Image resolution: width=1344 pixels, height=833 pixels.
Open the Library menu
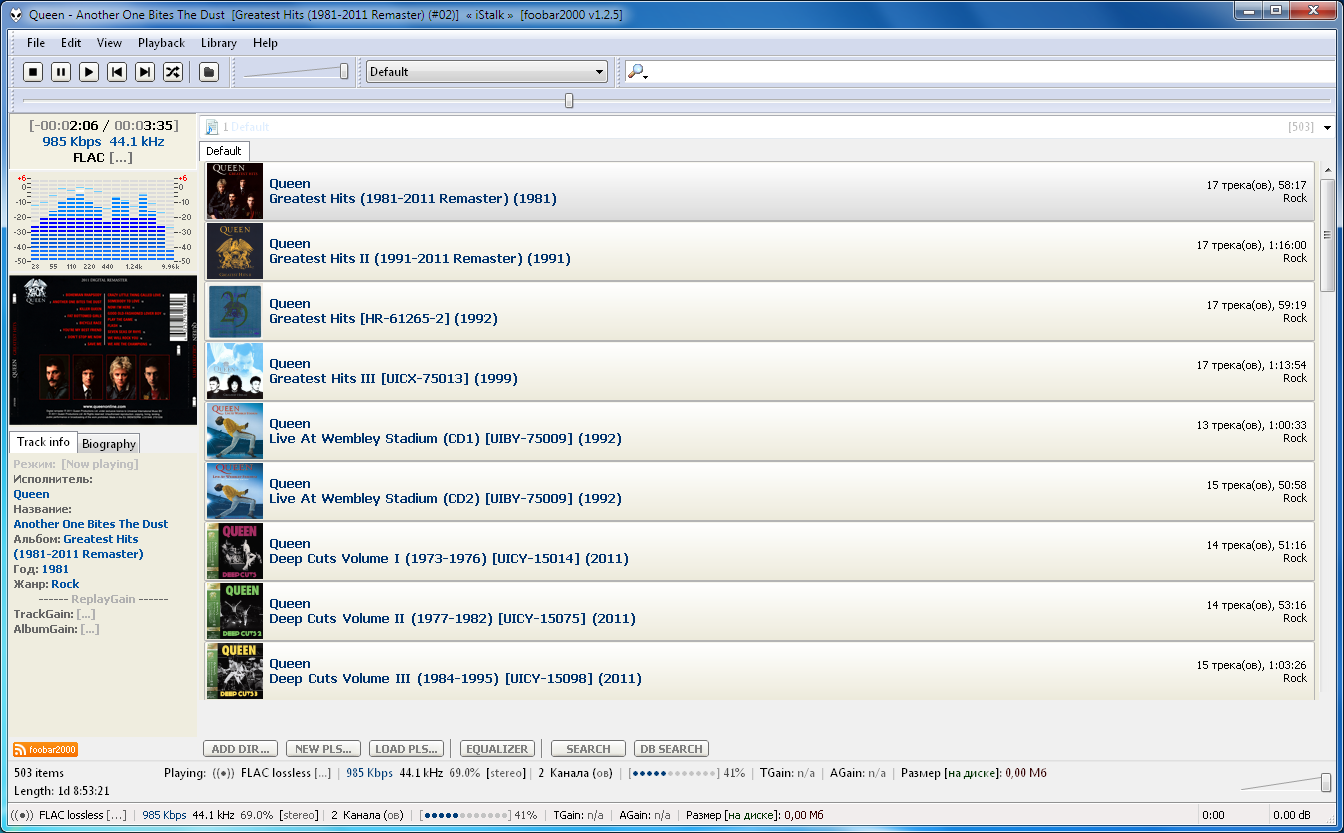tap(219, 43)
